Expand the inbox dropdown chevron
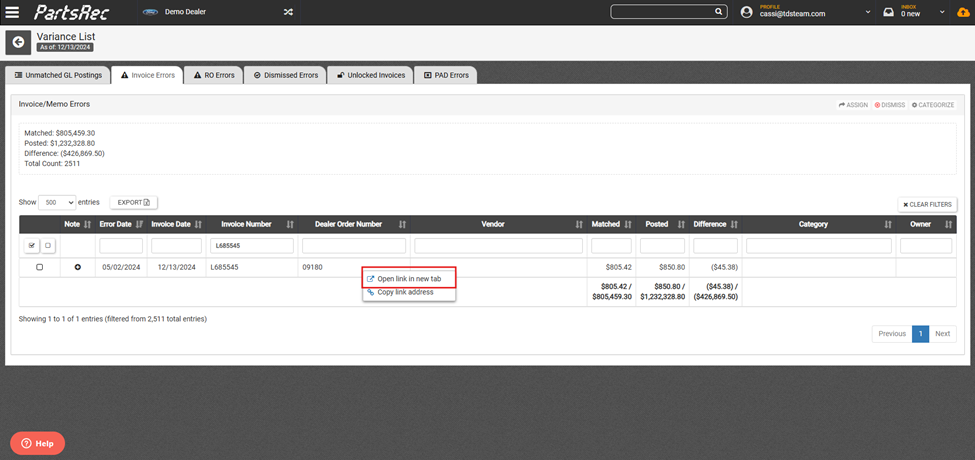 click(942, 12)
